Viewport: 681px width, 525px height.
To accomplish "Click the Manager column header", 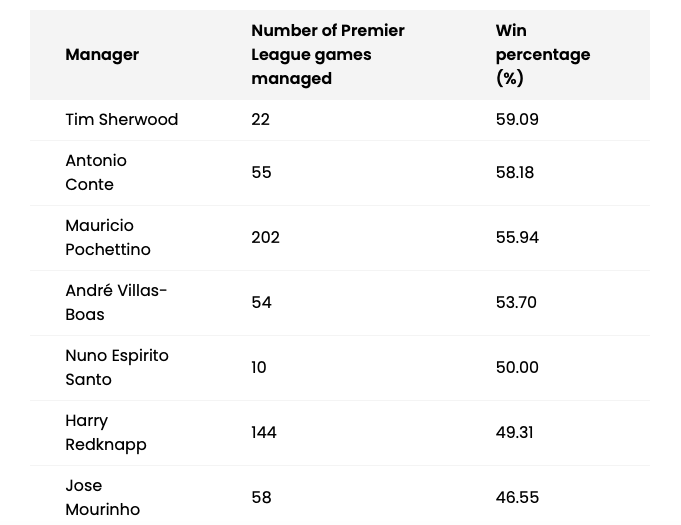I will pos(102,55).
